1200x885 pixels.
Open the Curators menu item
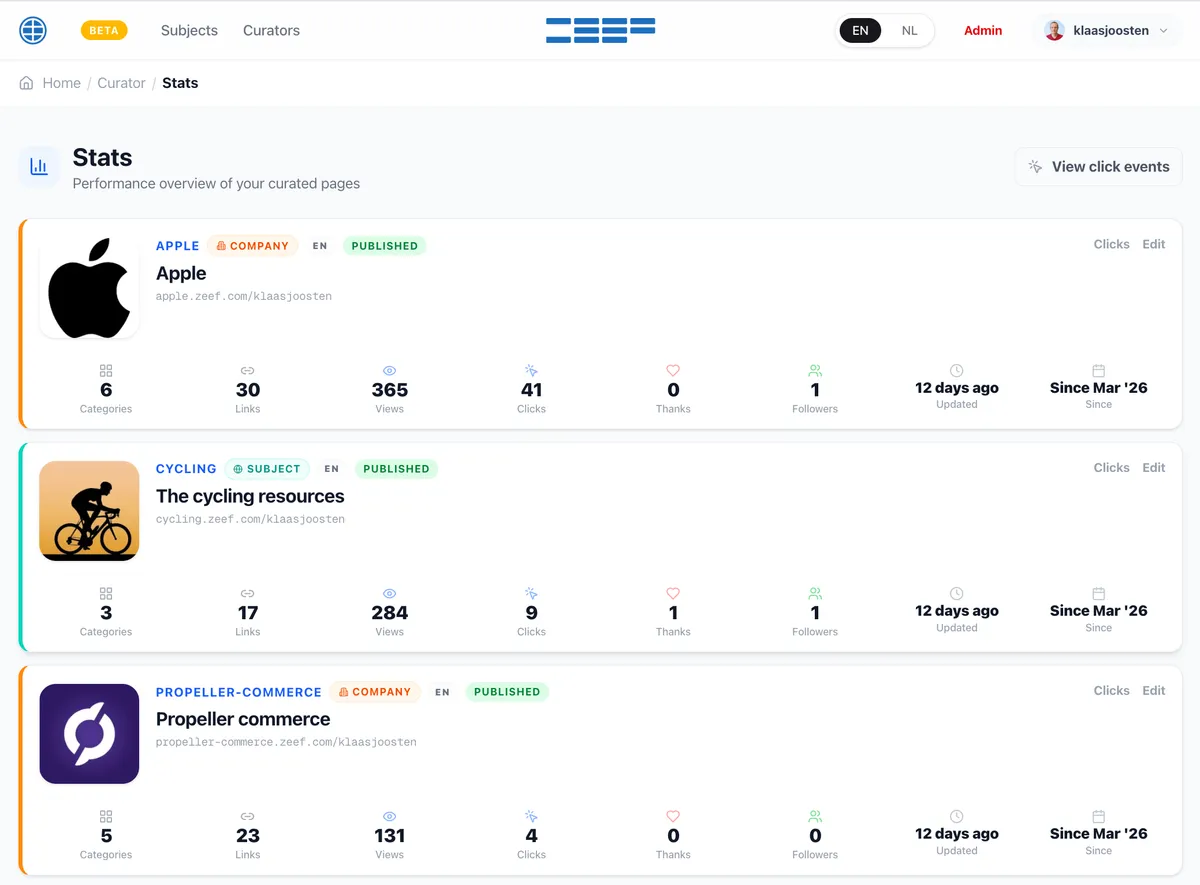[271, 30]
